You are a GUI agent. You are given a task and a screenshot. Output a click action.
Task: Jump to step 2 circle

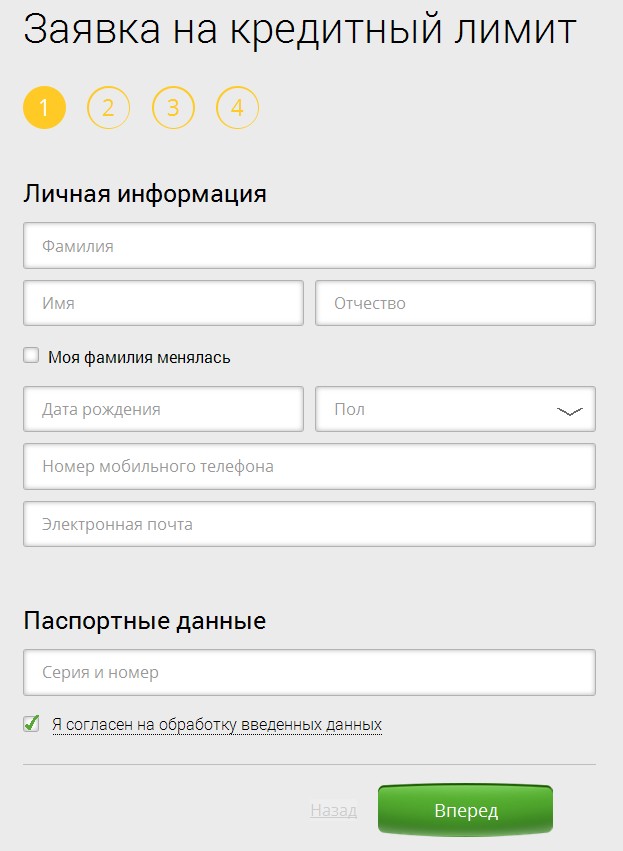109,108
